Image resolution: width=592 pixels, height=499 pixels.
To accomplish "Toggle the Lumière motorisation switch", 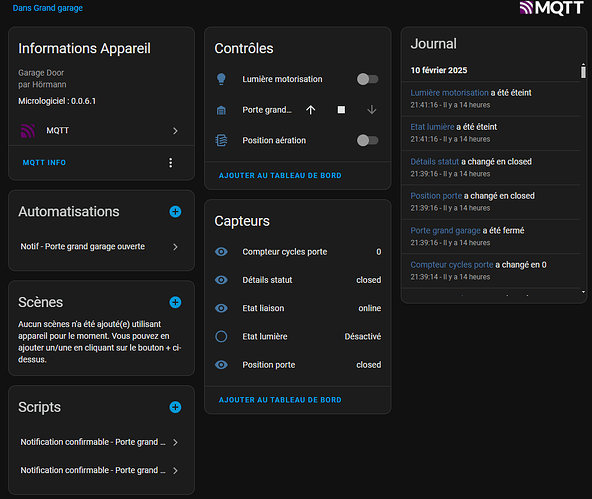I will (367, 79).
